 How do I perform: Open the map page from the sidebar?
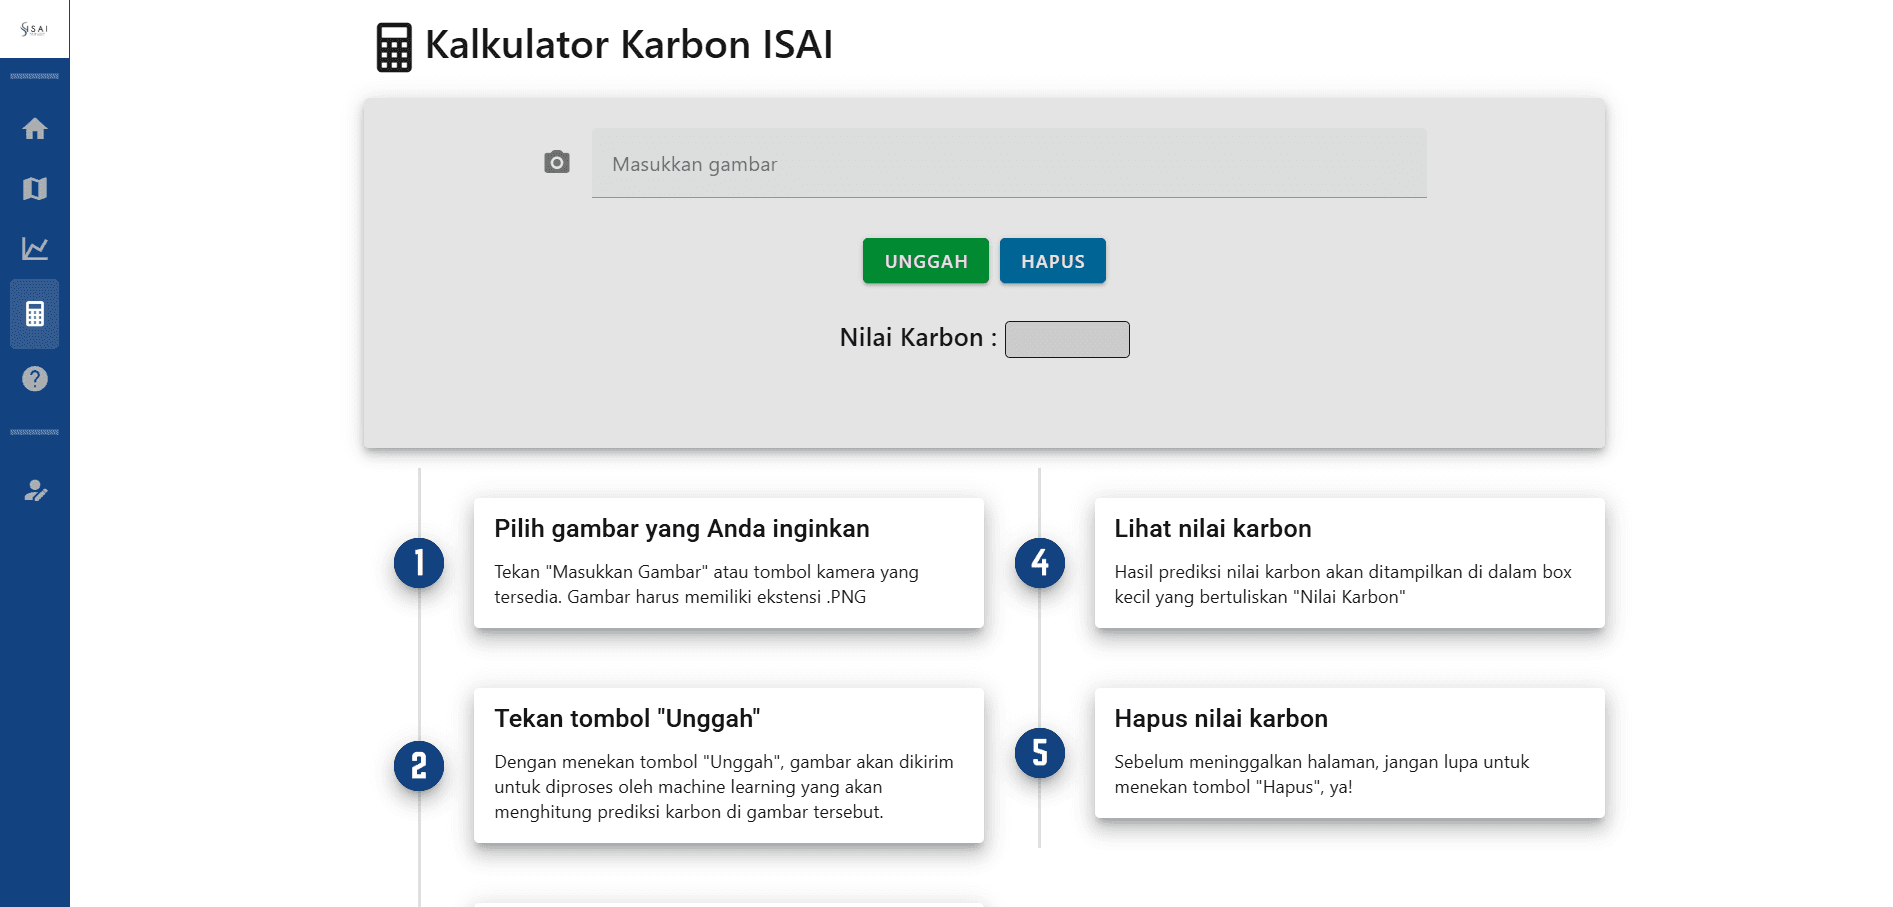(34, 188)
